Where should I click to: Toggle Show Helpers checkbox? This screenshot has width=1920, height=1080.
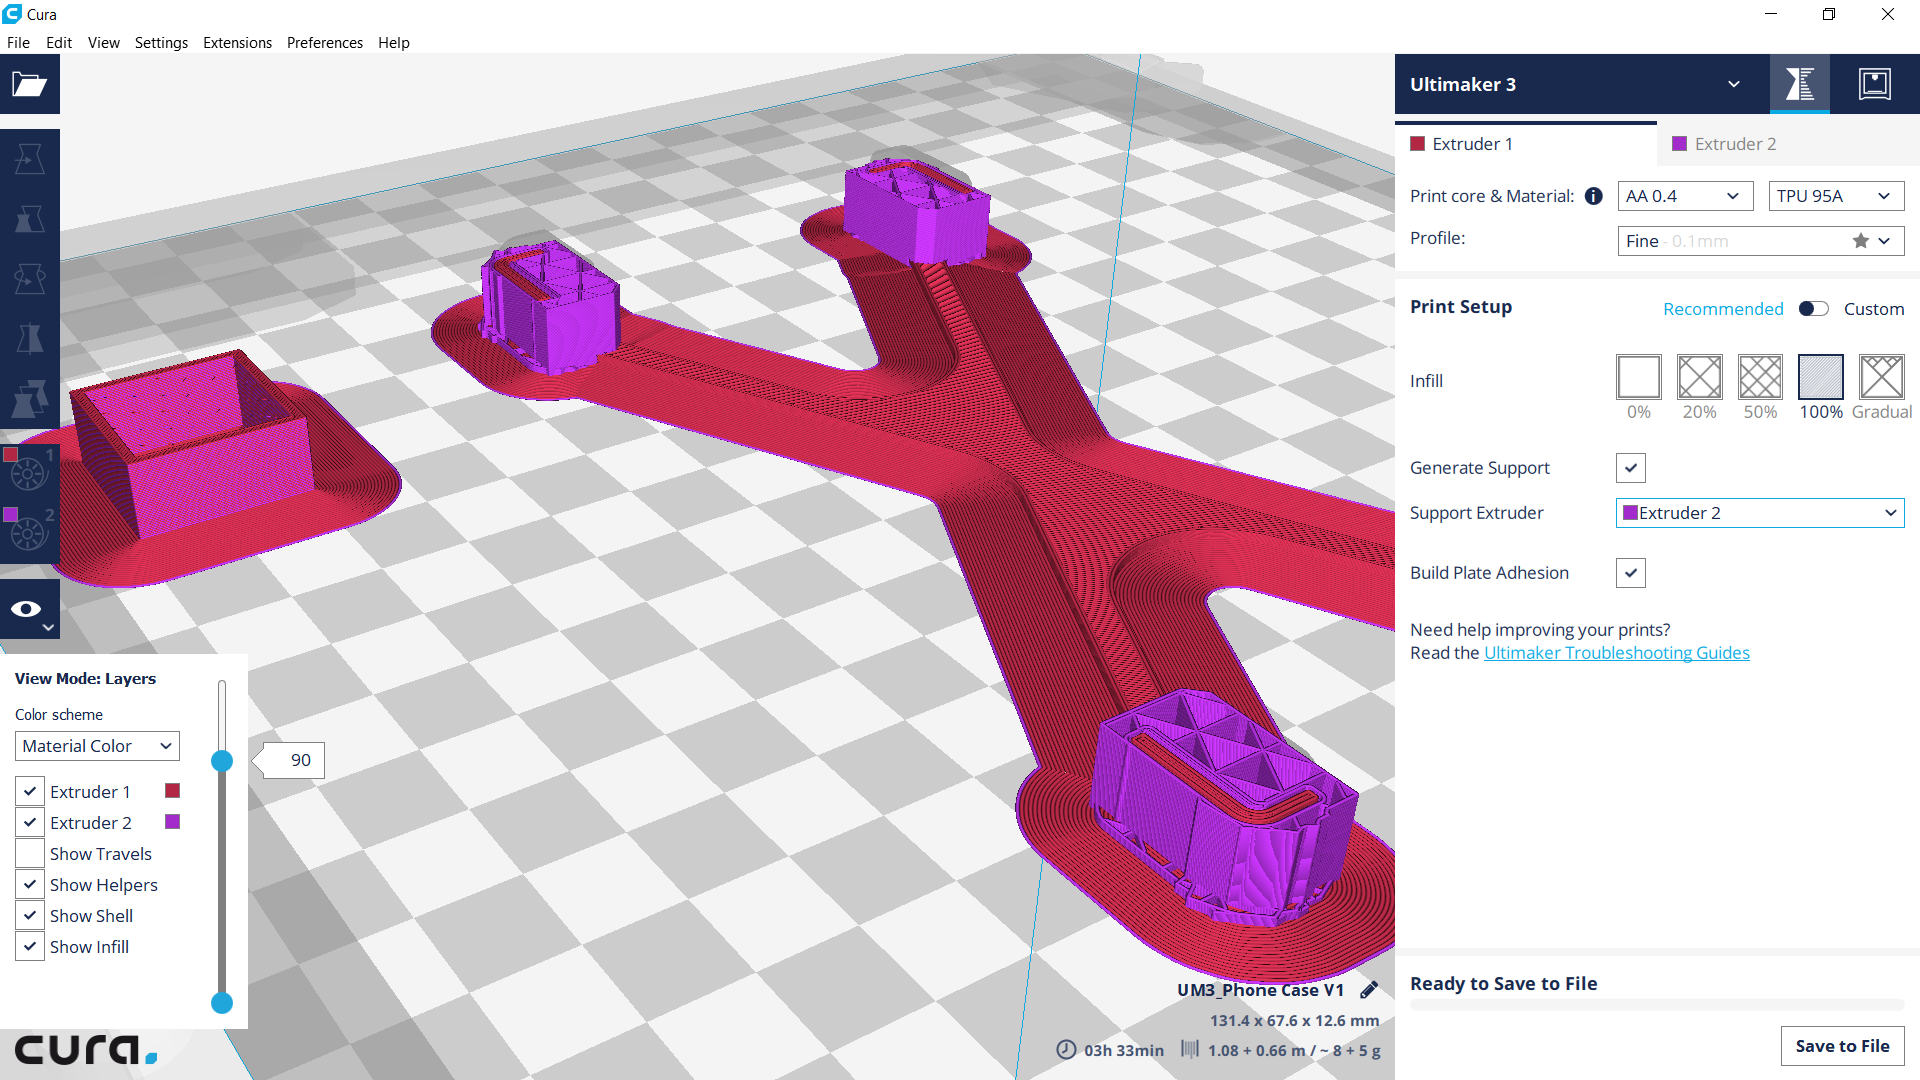pyautogui.click(x=30, y=884)
